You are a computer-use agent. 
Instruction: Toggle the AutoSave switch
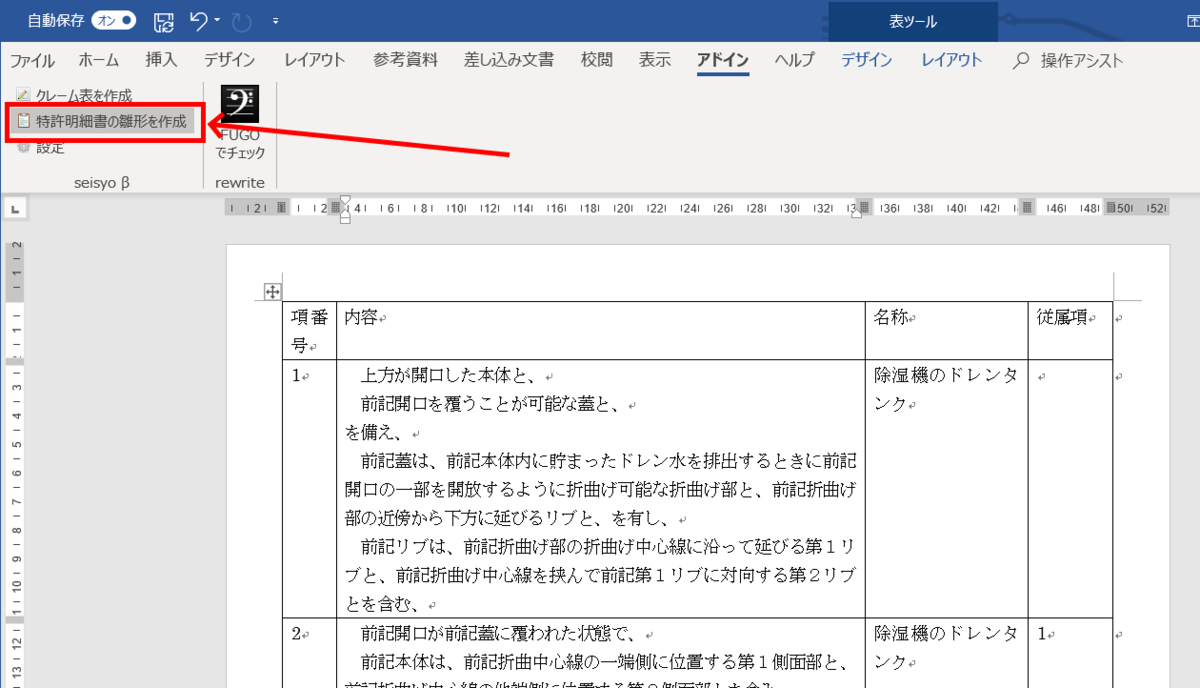tap(114, 20)
